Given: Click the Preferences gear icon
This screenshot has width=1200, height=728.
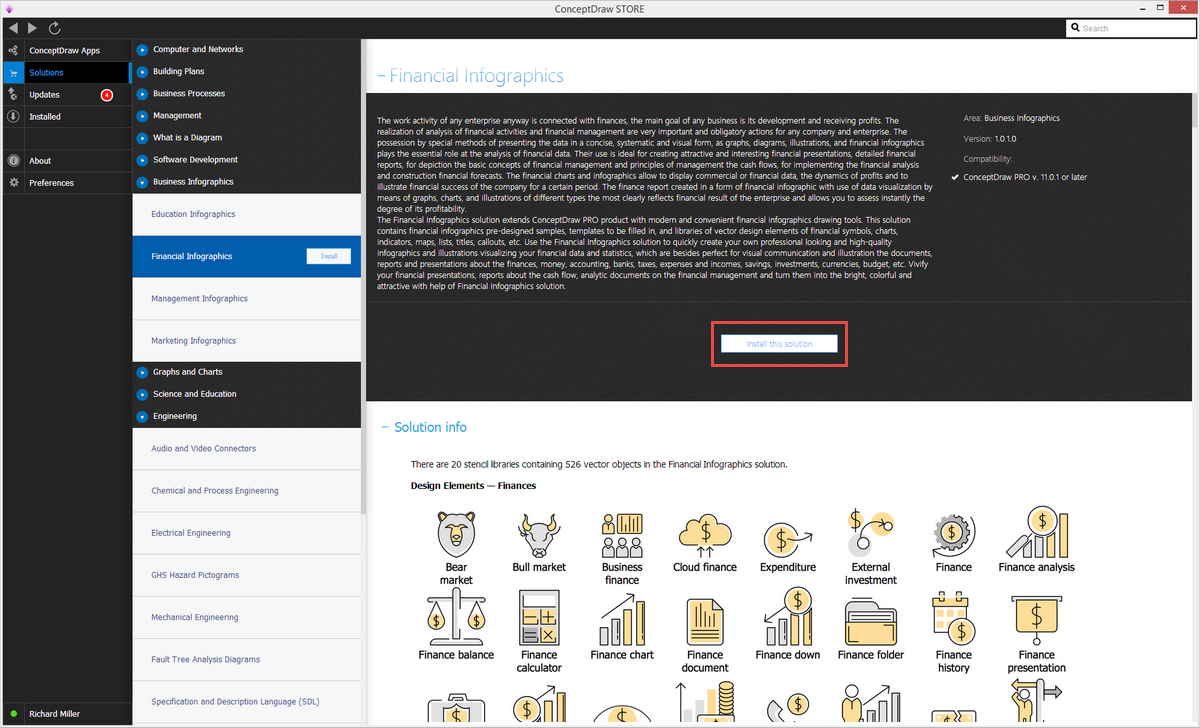Looking at the screenshot, I should click(x=13, y=182).
